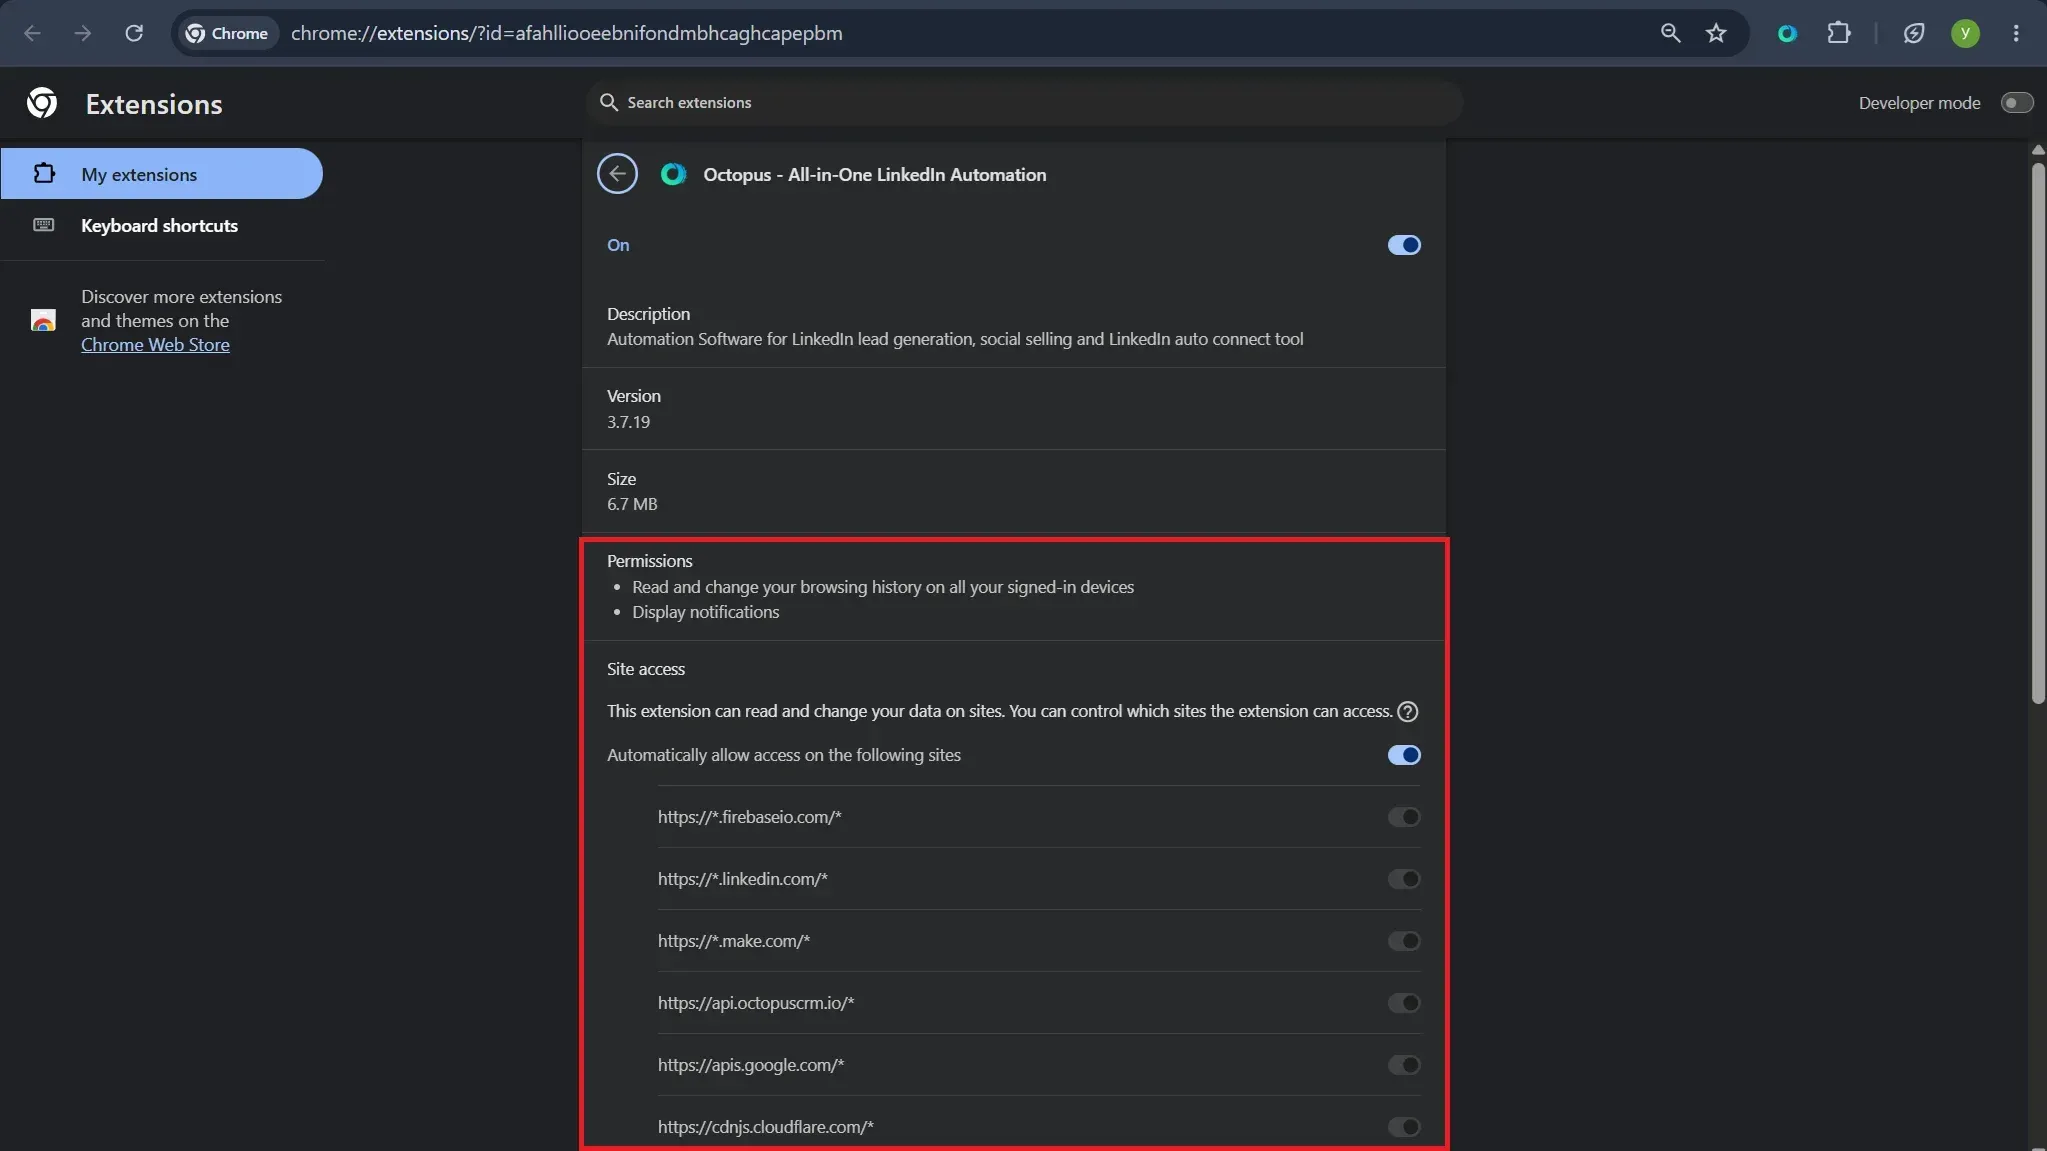The width and height of the screenshot is (2047, 1151).
Task: Toggle access for apis.google.com
Action: coord(1404,1065)
